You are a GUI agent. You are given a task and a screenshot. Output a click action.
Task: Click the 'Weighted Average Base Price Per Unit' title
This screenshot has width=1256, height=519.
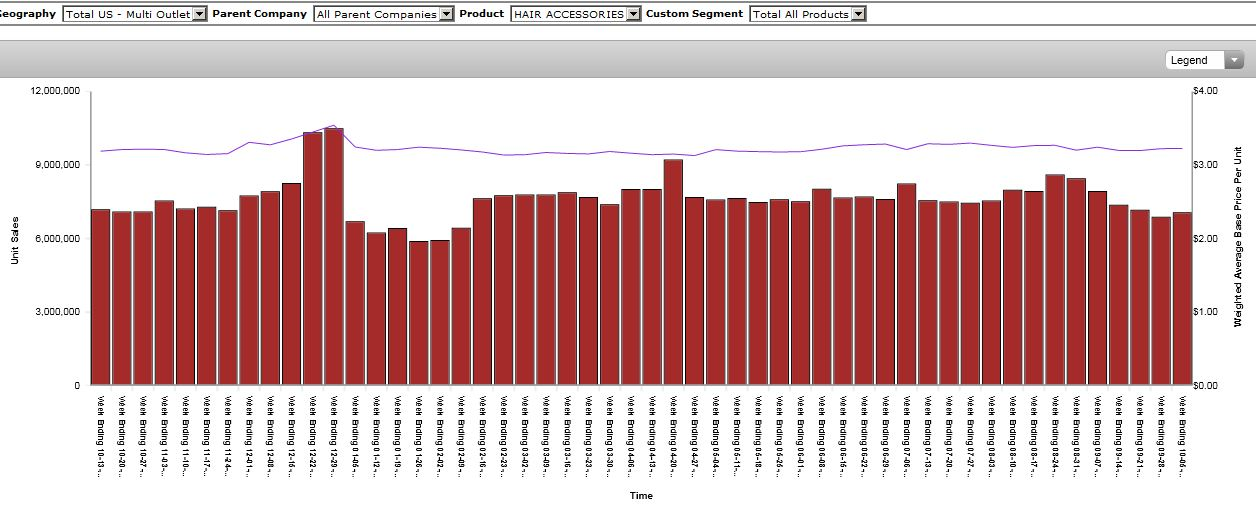1237,238
